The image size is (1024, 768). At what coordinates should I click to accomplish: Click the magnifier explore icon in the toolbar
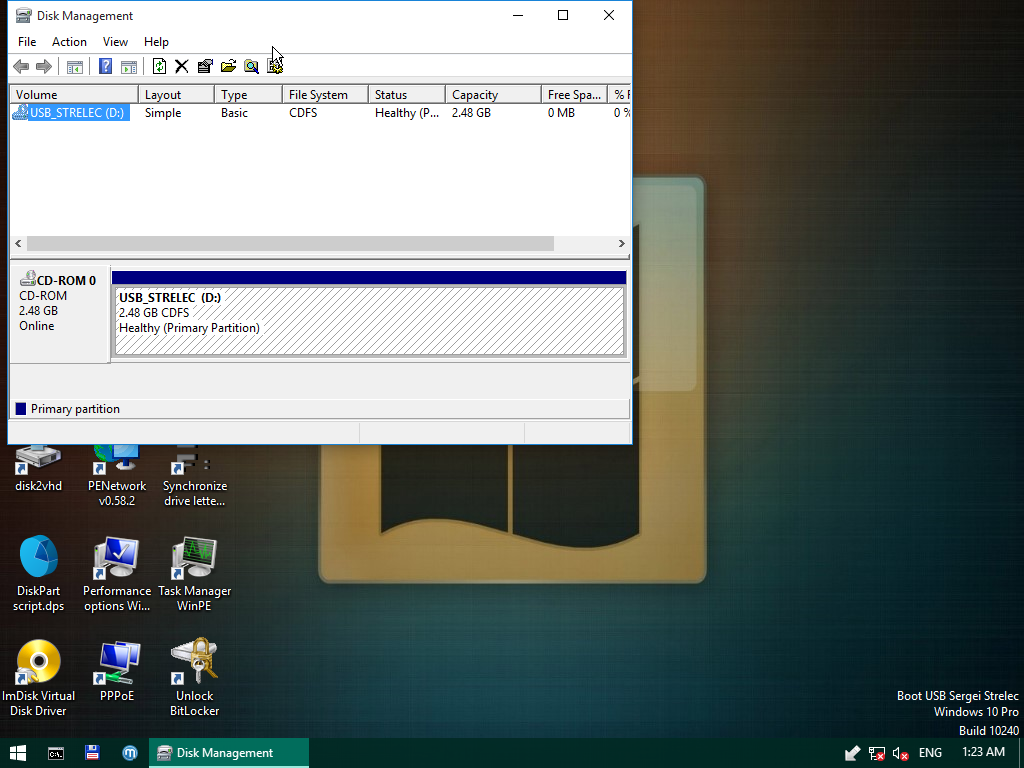click(x=251, y=66)
